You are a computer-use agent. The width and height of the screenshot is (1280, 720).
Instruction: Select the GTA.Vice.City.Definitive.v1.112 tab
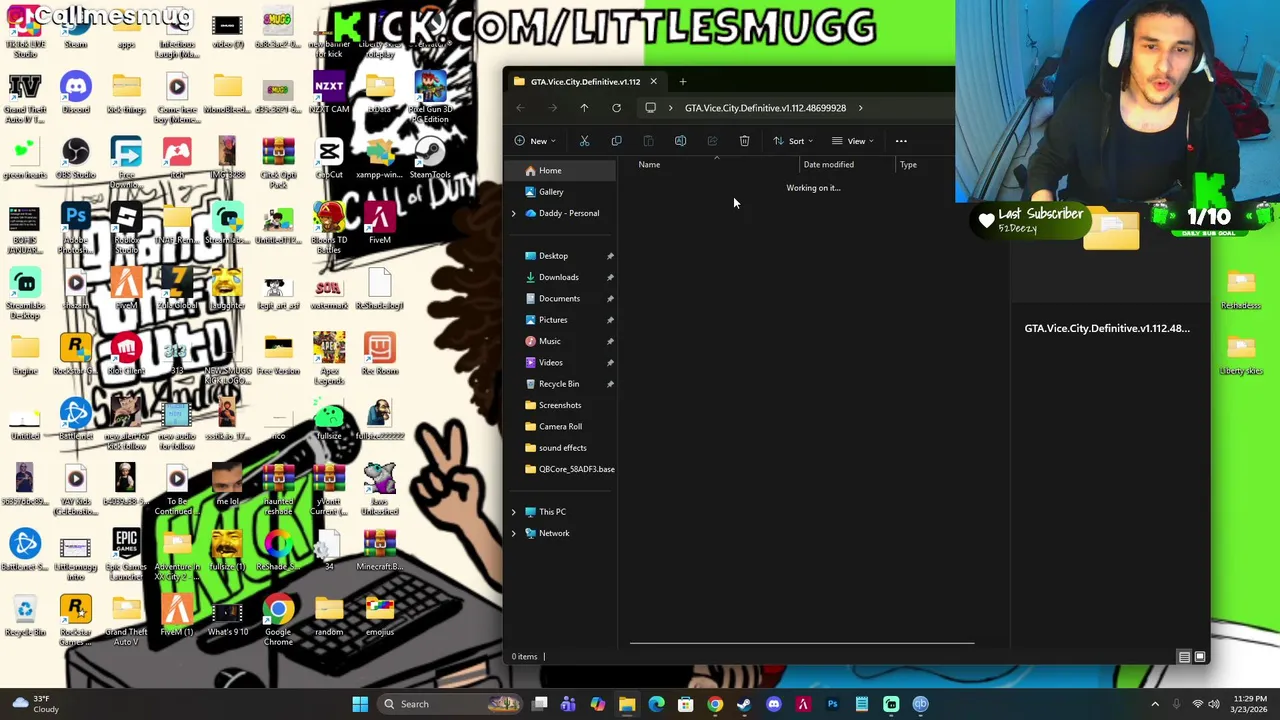(x=585, y=82)
